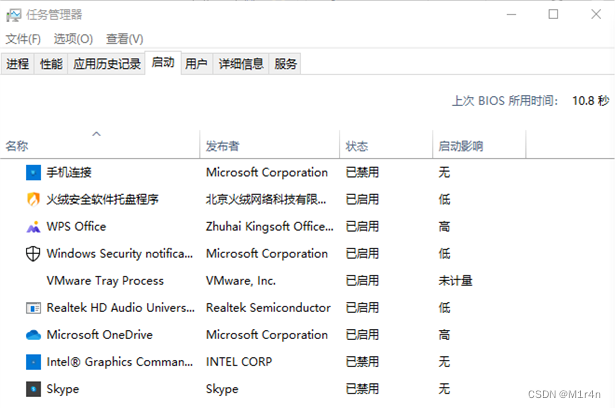This screenshot has height=408, width=616.
Task: Click the 10.8 秒 BIOS time value
Action: coord(590,101)
